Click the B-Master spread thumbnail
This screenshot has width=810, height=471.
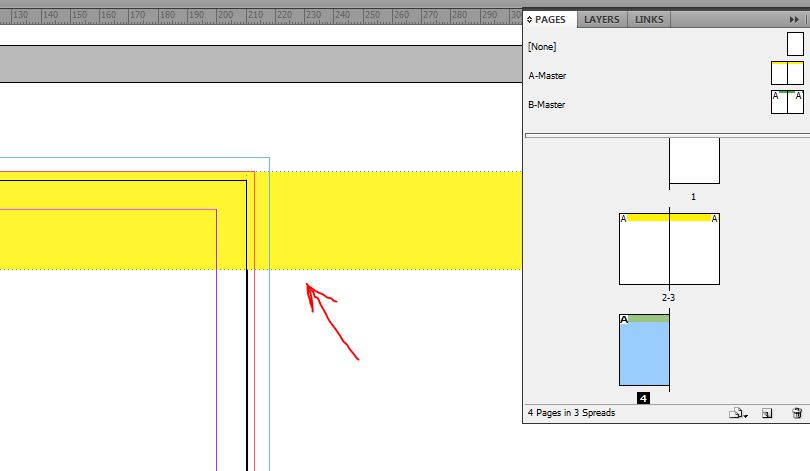[787, 102]
